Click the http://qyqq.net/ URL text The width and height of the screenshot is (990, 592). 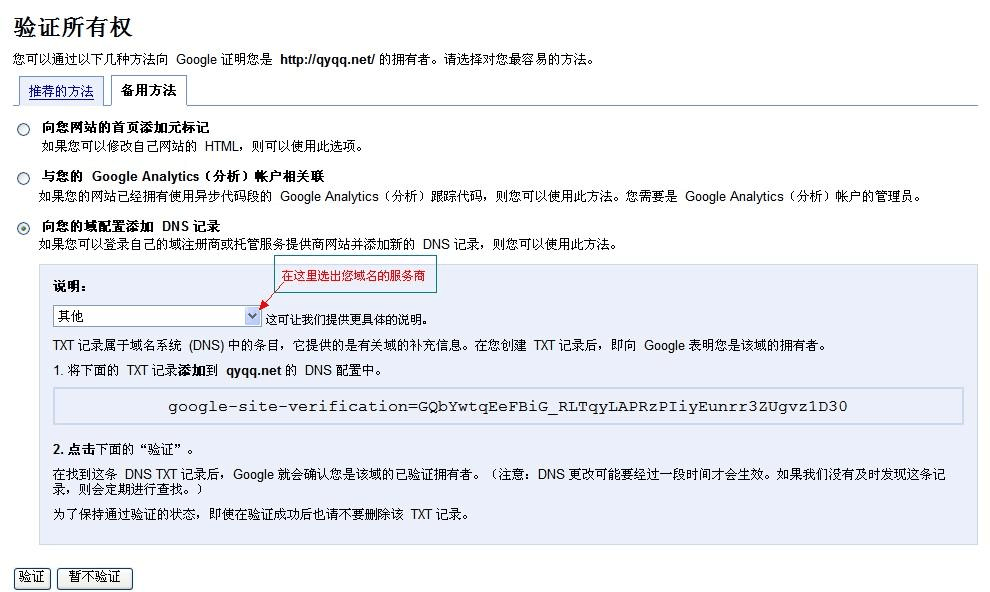coord(327,59)
